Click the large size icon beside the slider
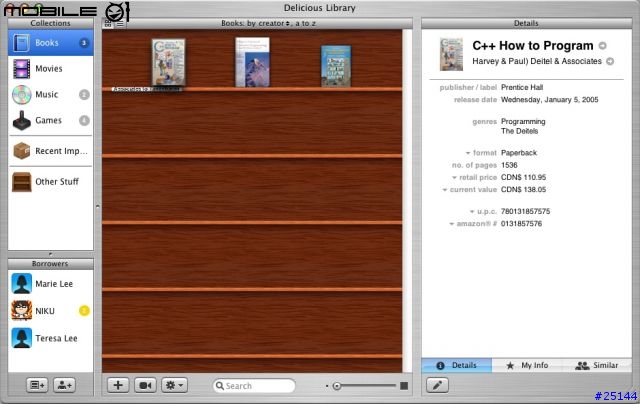This screenshot has width=640, height=404. (404, 386)
